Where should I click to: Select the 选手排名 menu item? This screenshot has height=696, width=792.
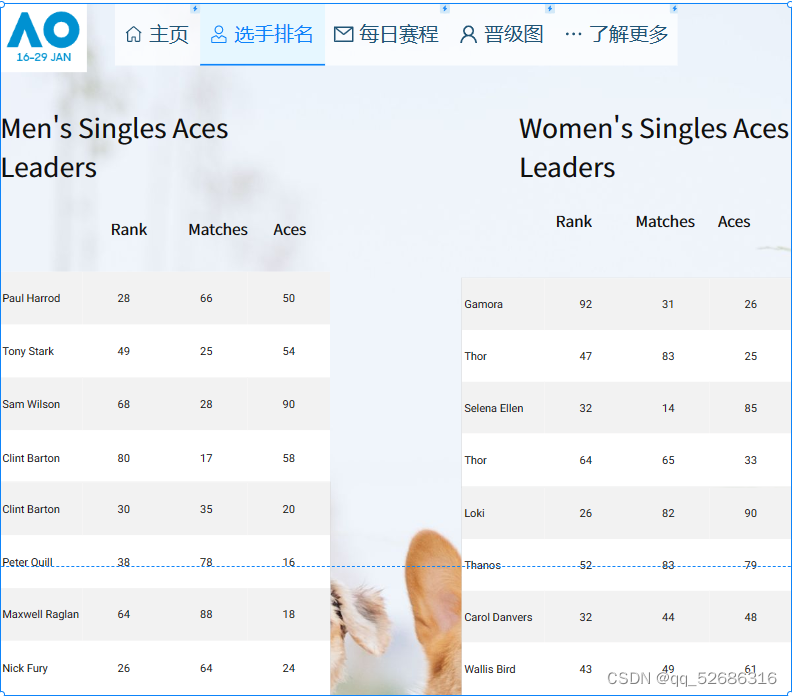pos(262,35)
